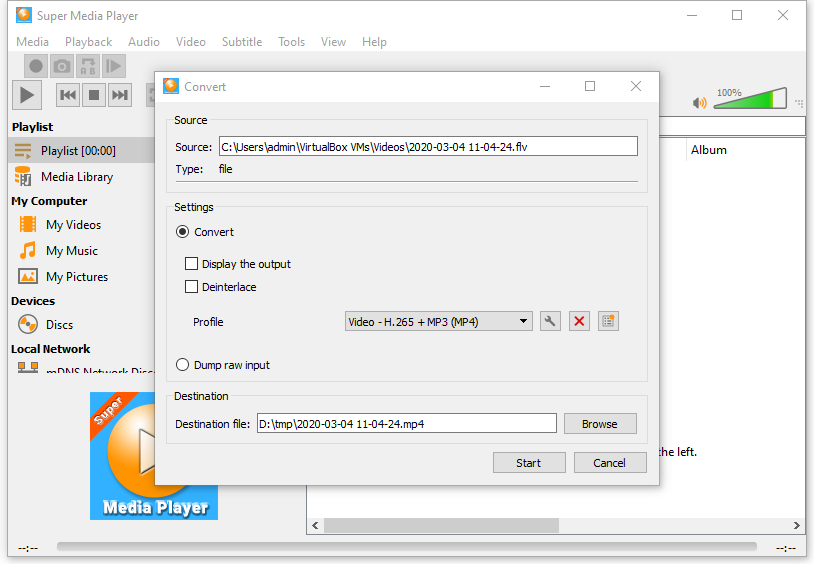The image size is (814, 564).
Task: Toggle A-B loop button
Action: pos(88,66)
